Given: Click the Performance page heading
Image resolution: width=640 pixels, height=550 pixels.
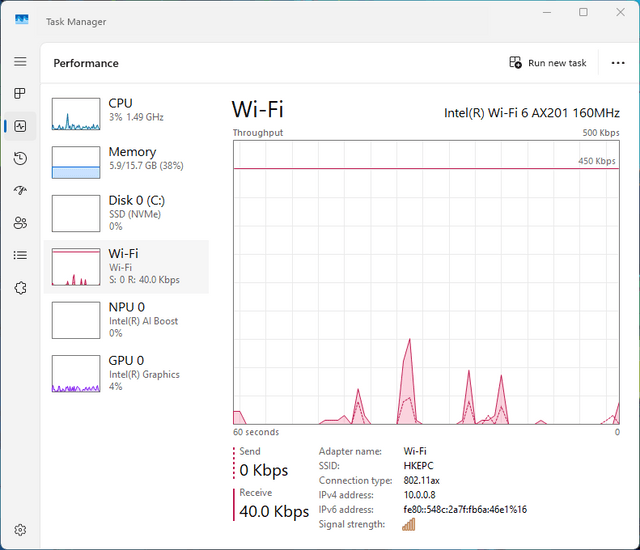Looking at the screenshot, I should [x=86, y=63].
